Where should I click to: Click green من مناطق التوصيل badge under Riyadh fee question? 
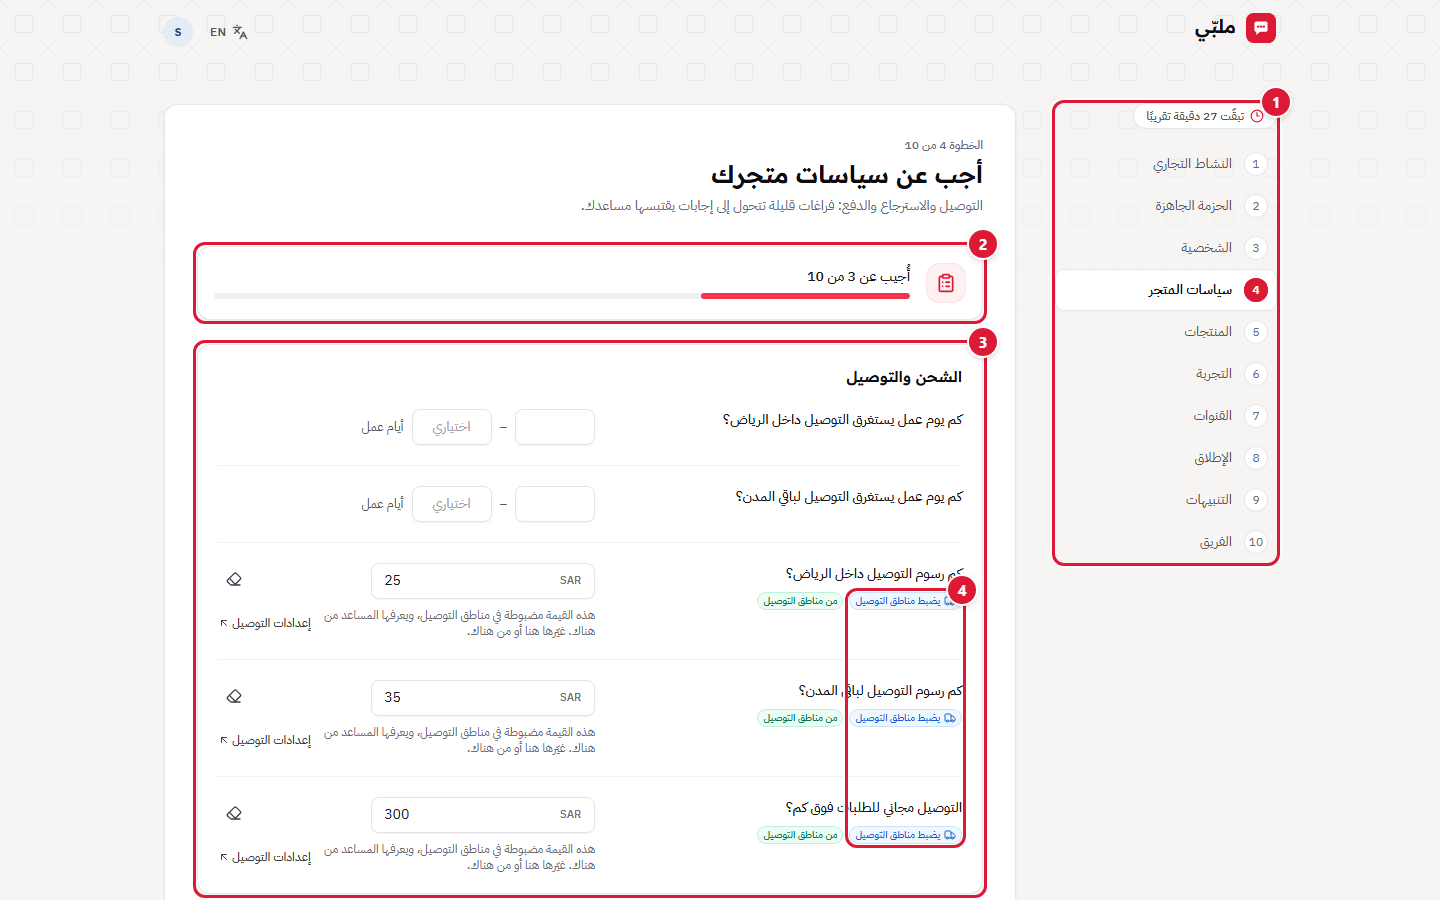click(x=800, y=601)
